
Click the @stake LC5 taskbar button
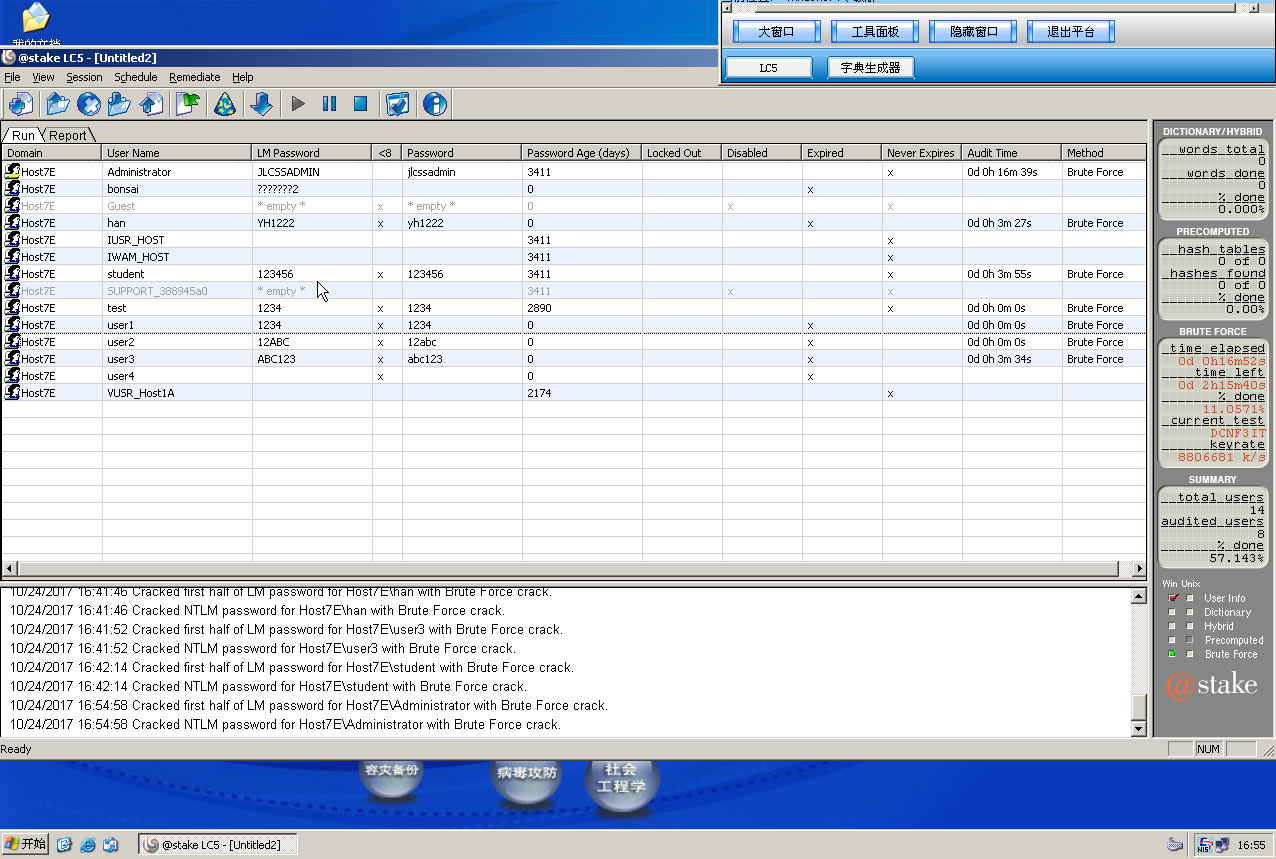click(218, 844)
